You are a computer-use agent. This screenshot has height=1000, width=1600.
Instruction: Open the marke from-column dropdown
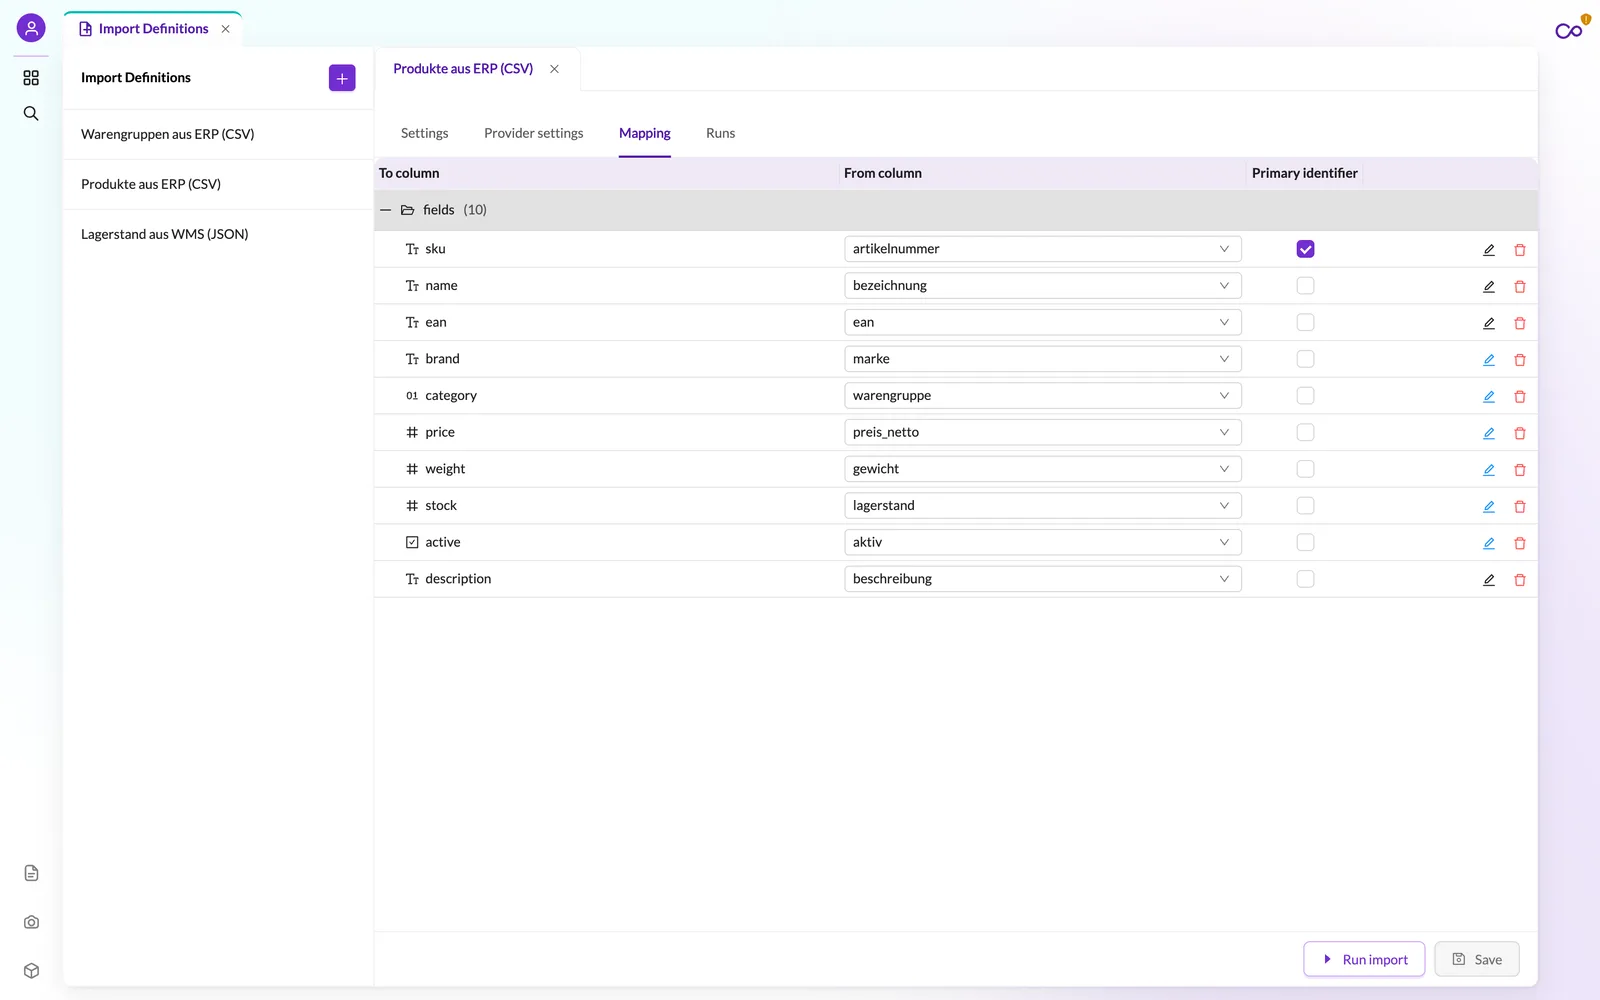click(x=1042, y=359)
